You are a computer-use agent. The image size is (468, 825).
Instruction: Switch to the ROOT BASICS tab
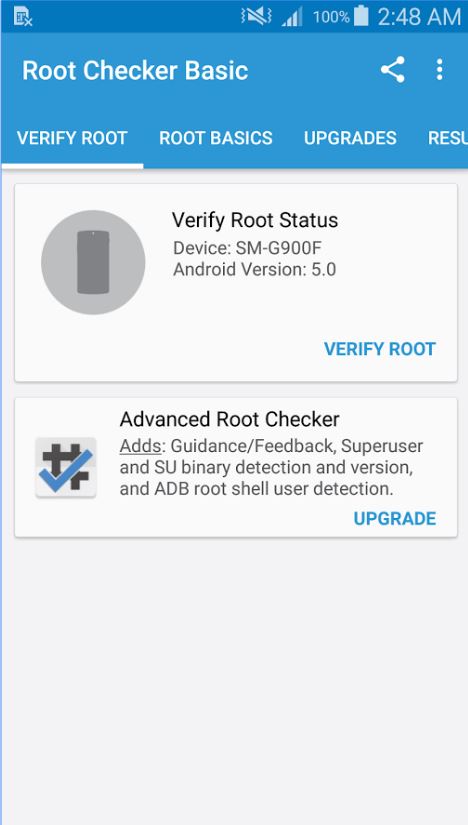pos(216,138)
